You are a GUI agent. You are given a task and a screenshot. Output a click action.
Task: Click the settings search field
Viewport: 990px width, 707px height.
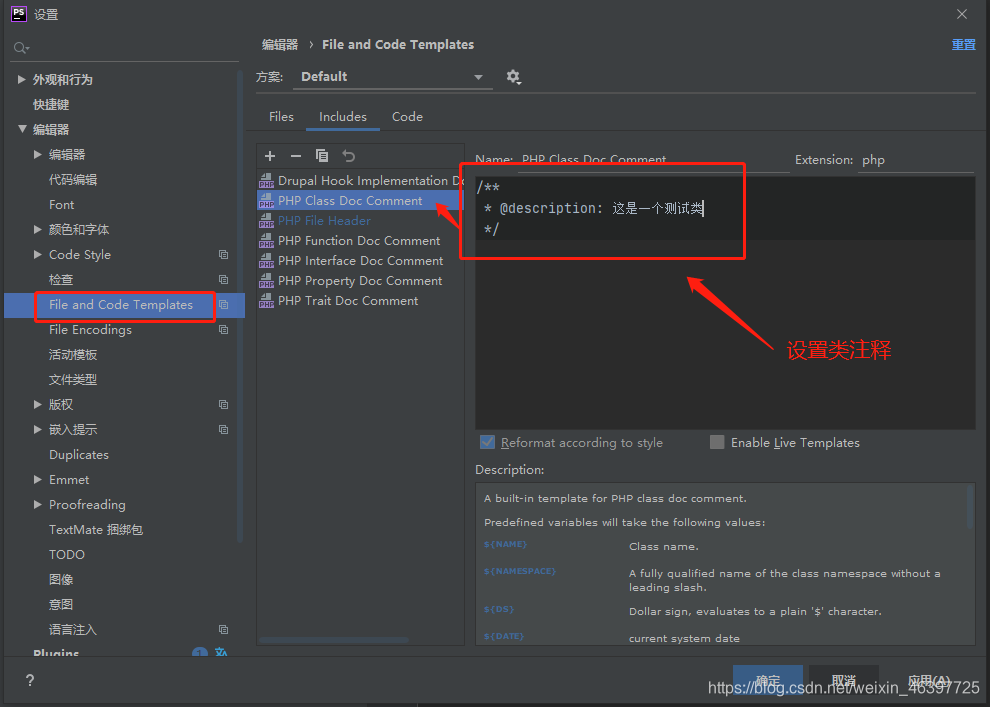coord(124,48)
